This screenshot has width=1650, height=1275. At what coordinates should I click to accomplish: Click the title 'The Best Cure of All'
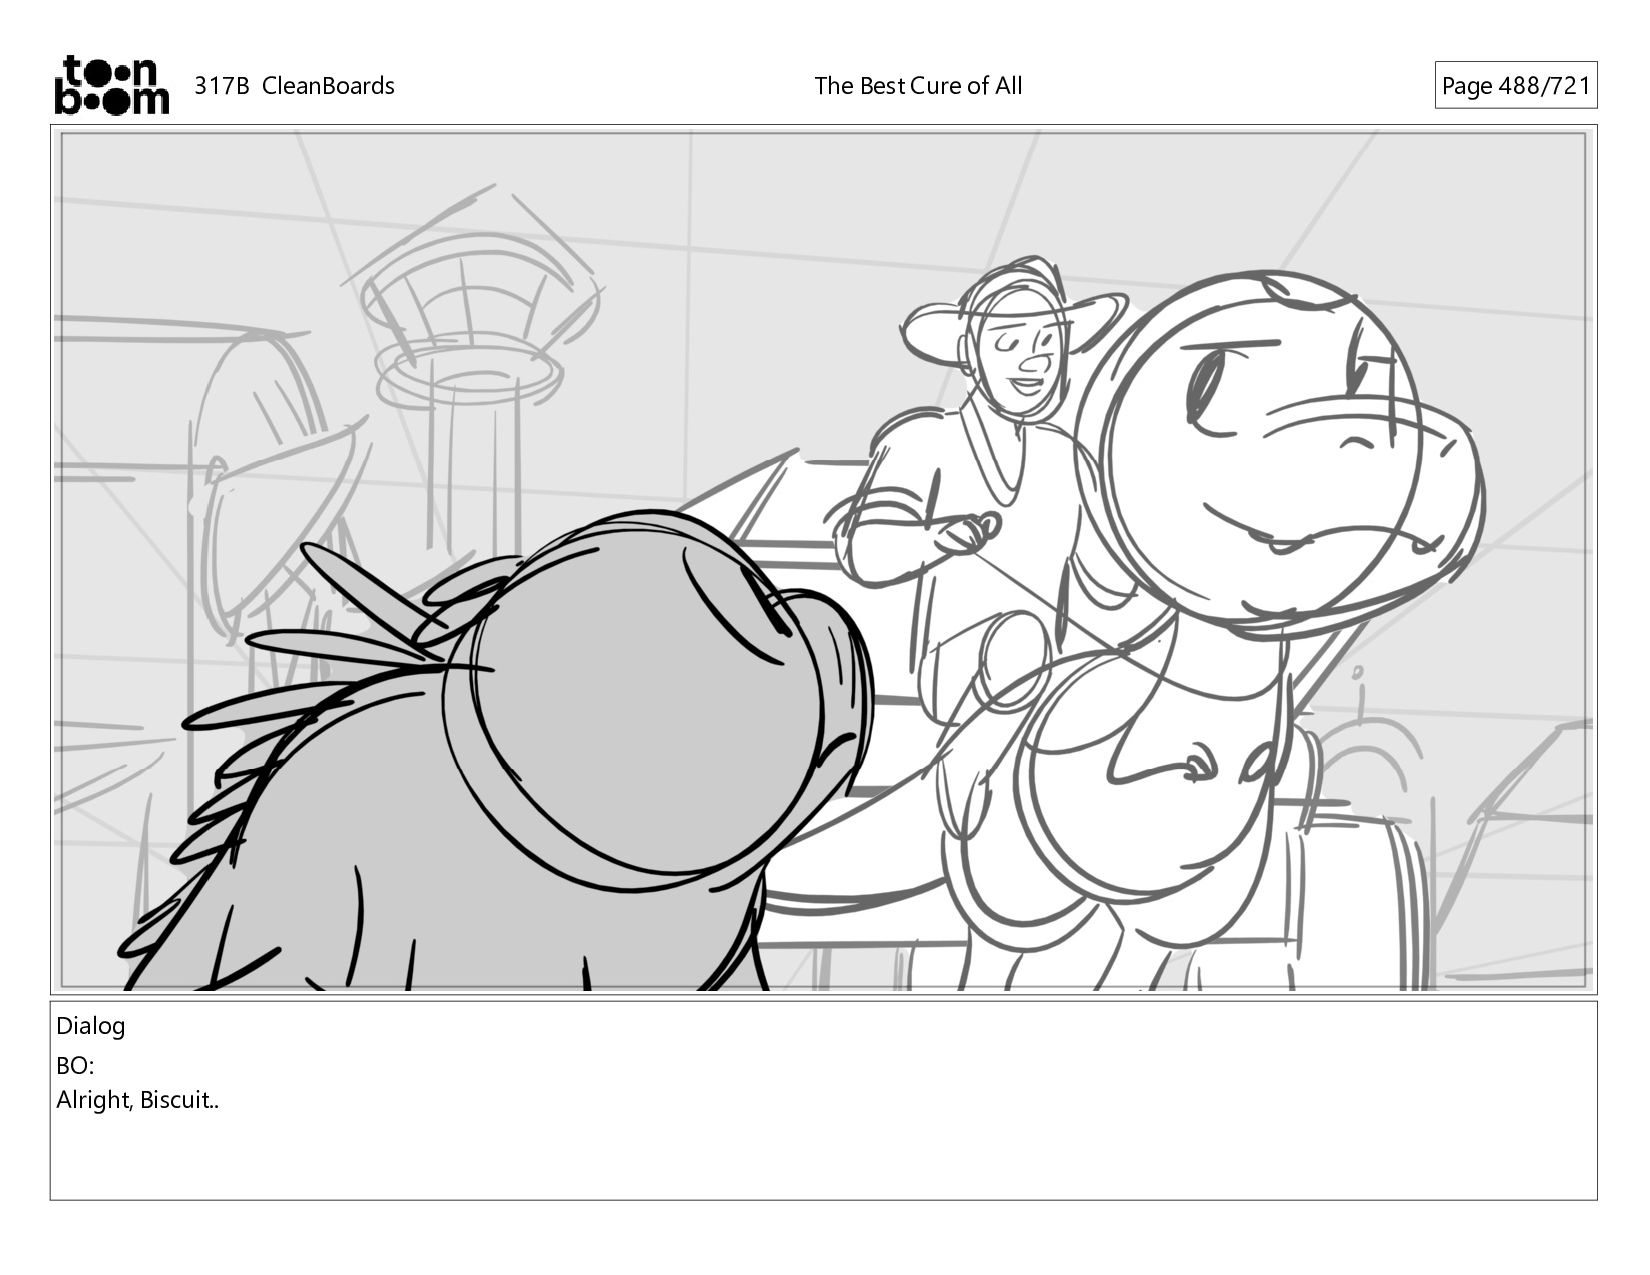click(x=918, y=86)
